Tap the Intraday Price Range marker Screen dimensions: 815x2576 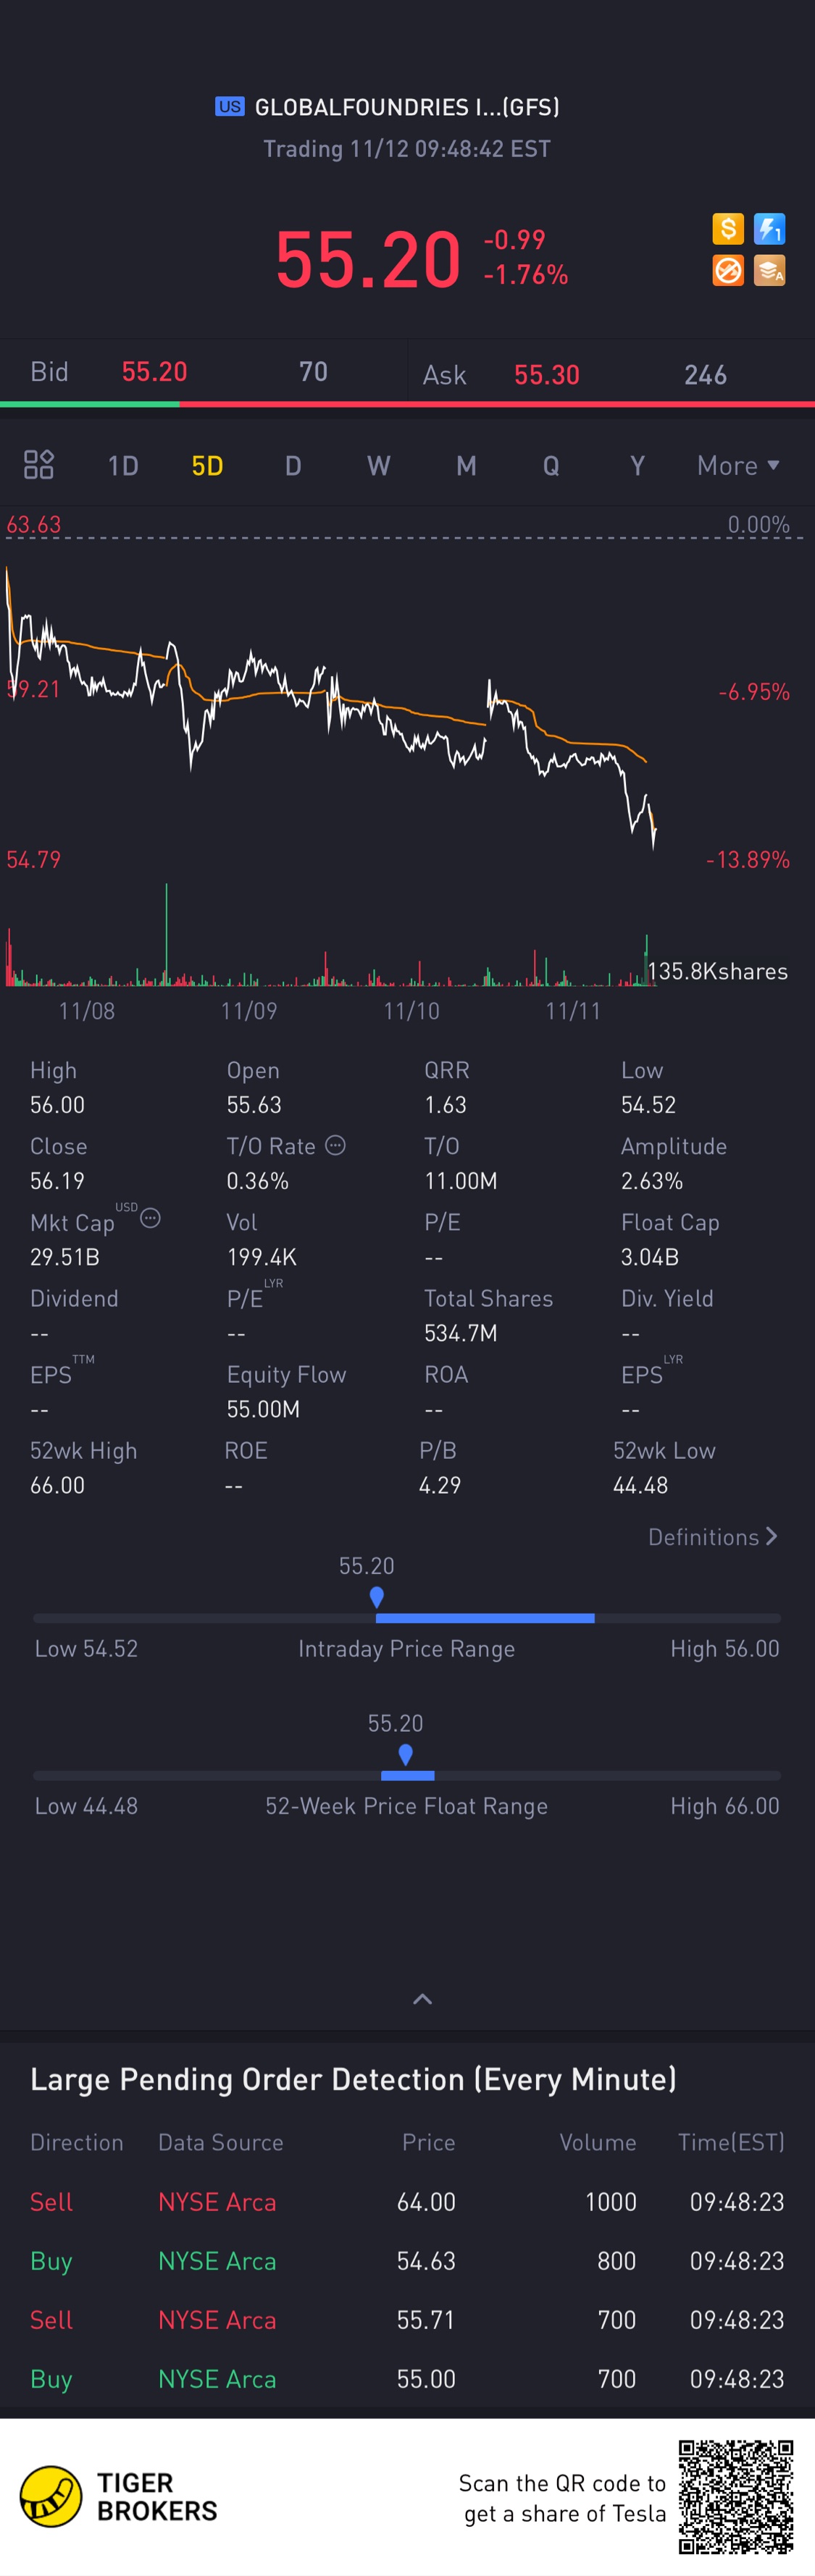coord(376,1597)
